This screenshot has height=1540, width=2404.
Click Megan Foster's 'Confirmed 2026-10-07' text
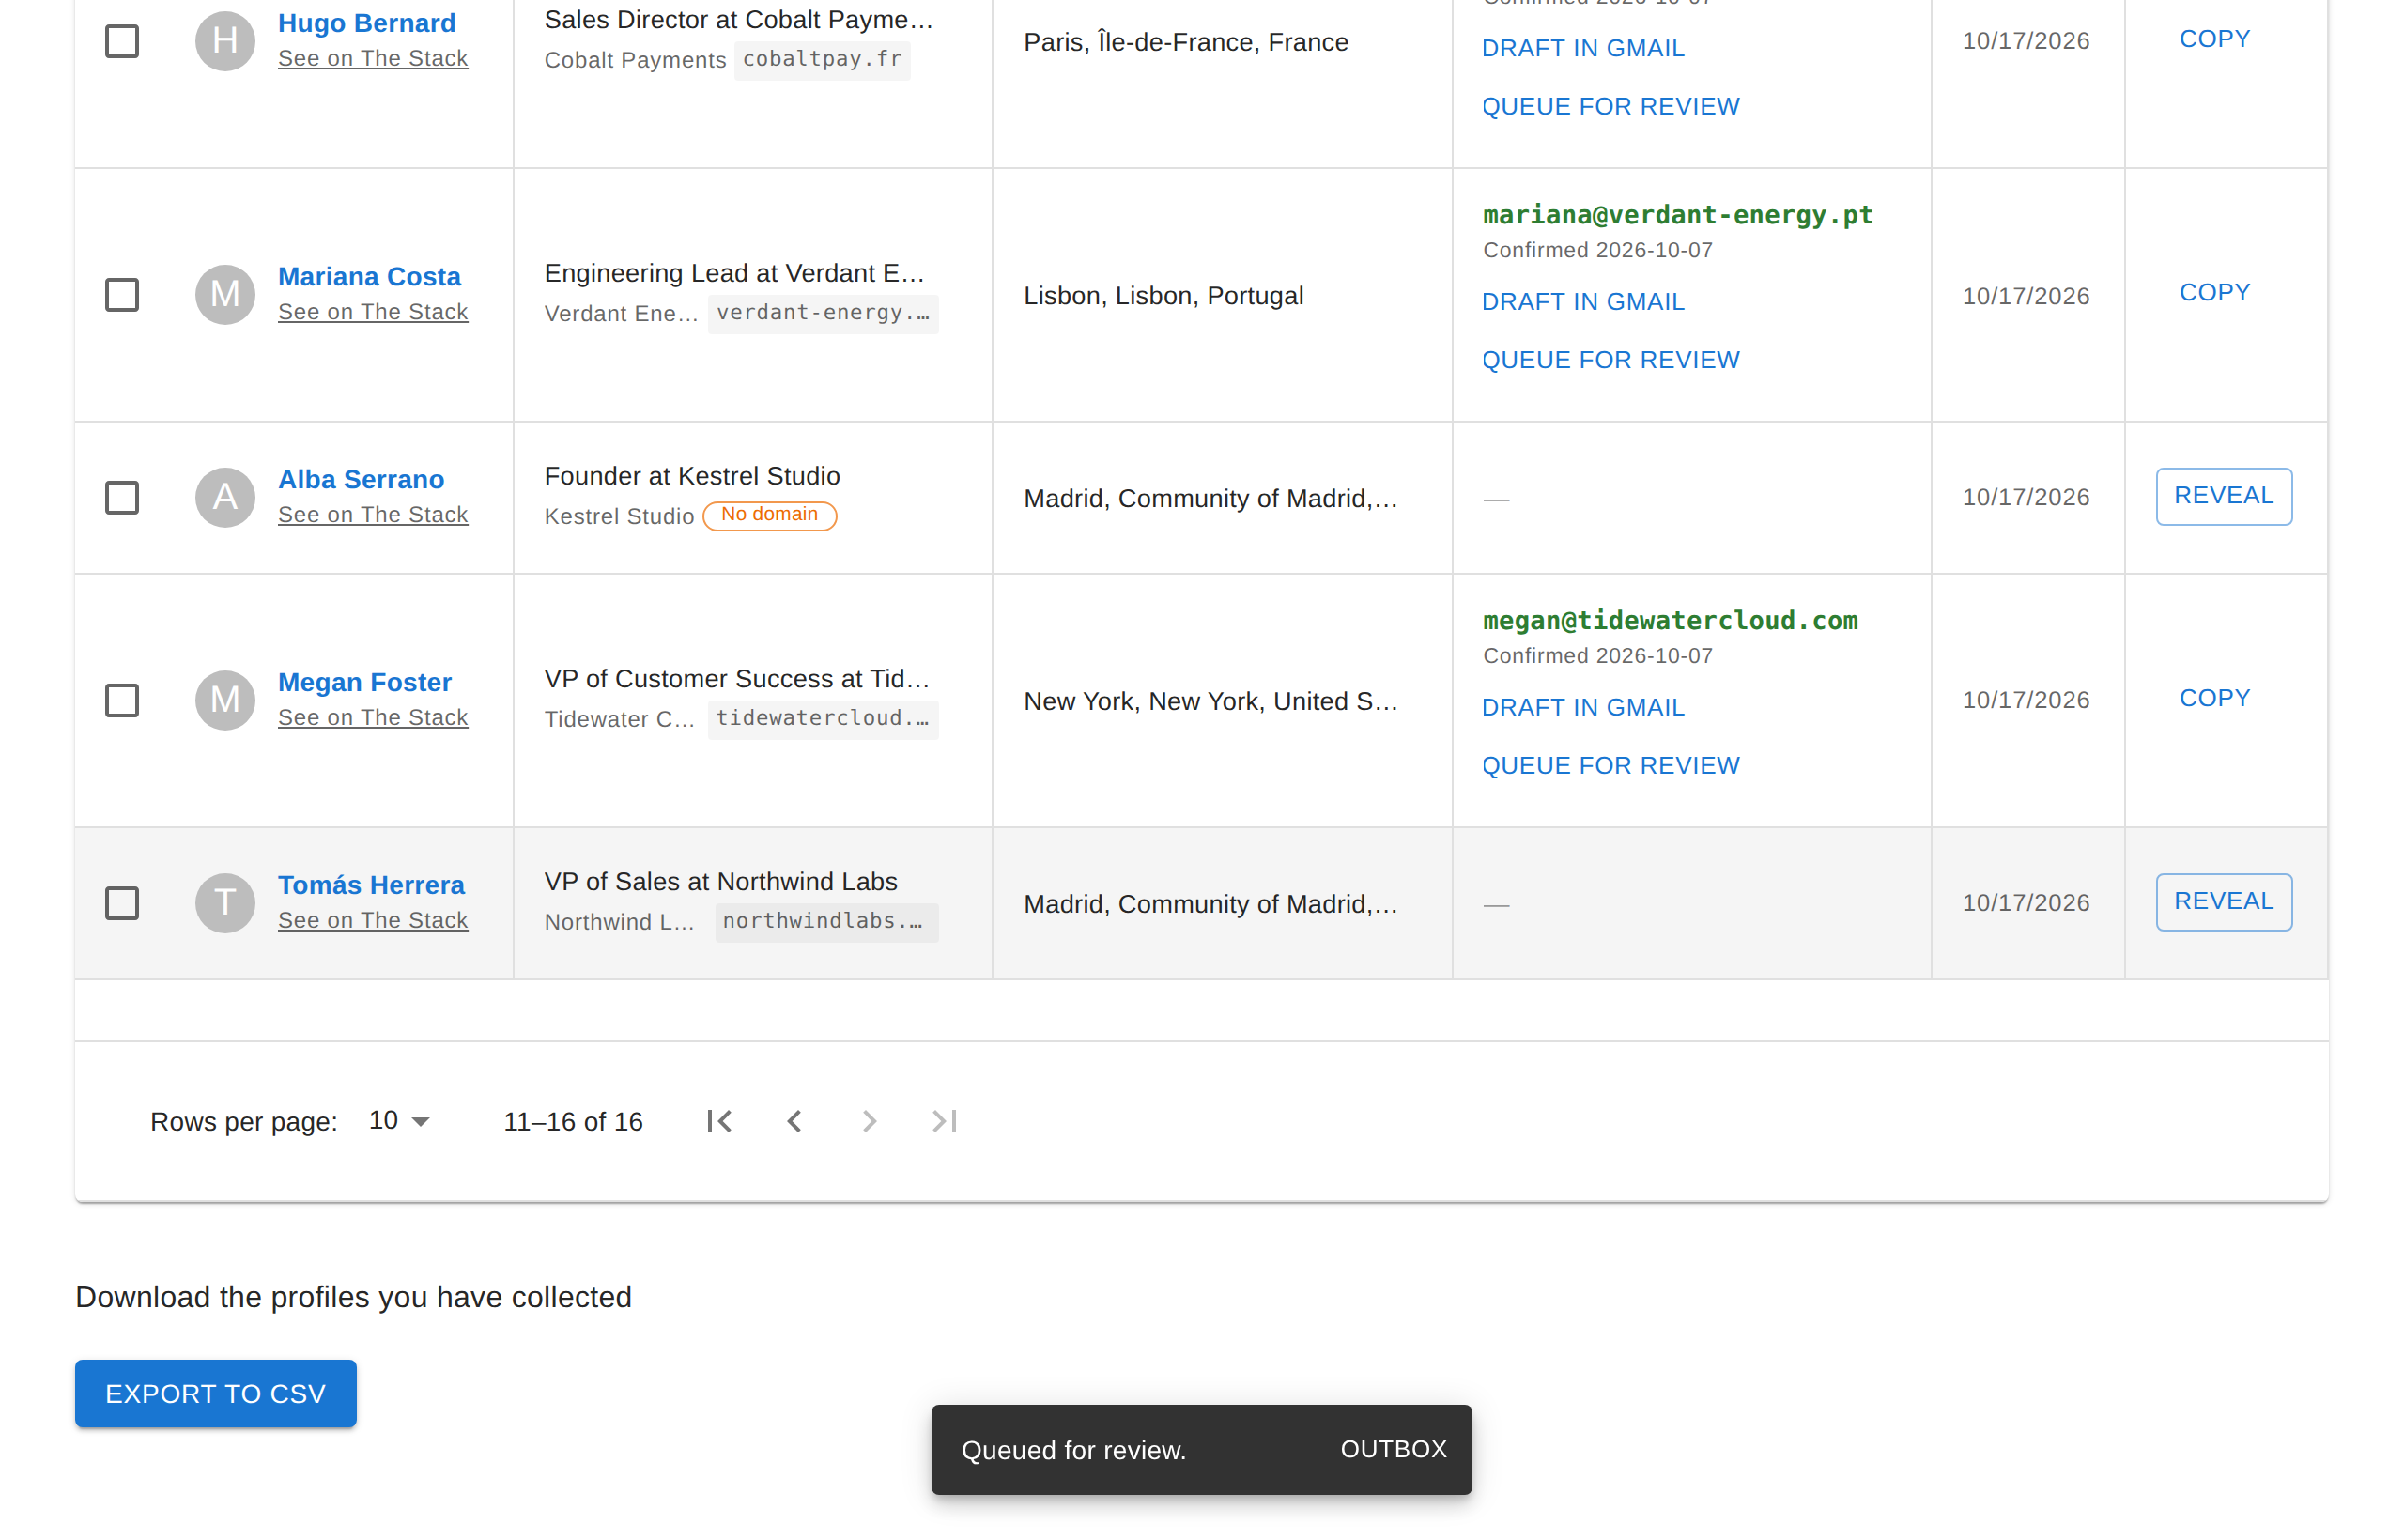[x=1597, y=656]
